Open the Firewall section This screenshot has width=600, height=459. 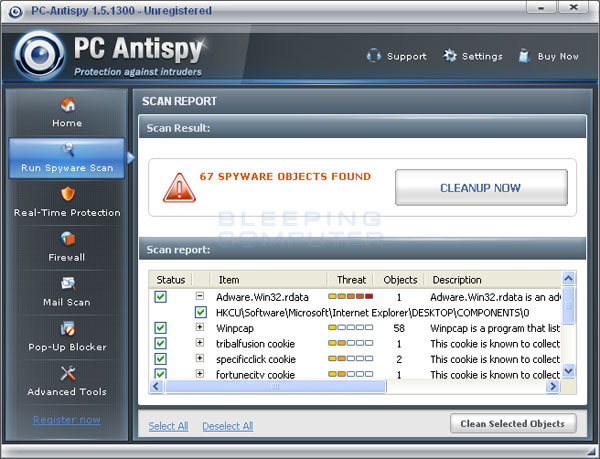click(67, 247)
